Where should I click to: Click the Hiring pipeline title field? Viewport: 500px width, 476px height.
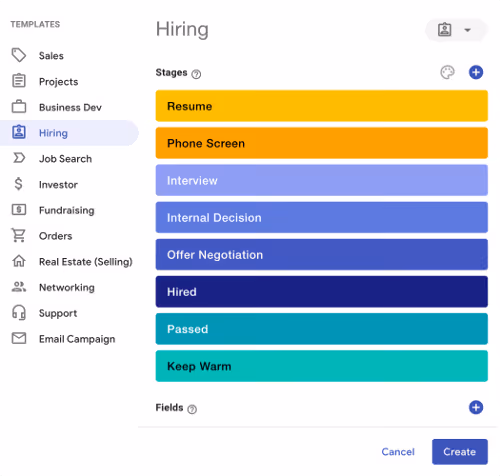click(182, 30)
